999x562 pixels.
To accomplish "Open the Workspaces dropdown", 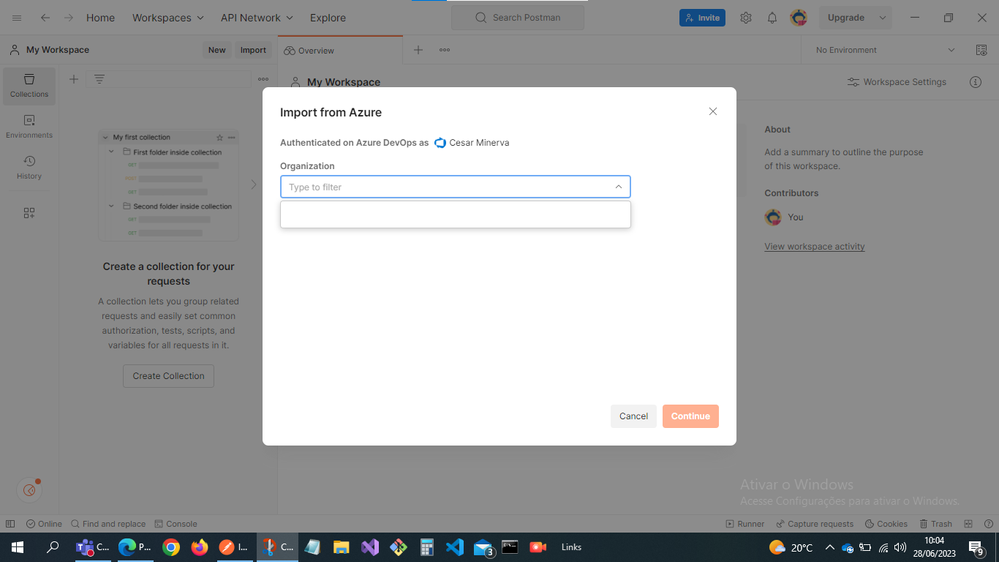I will pos(168,18).
